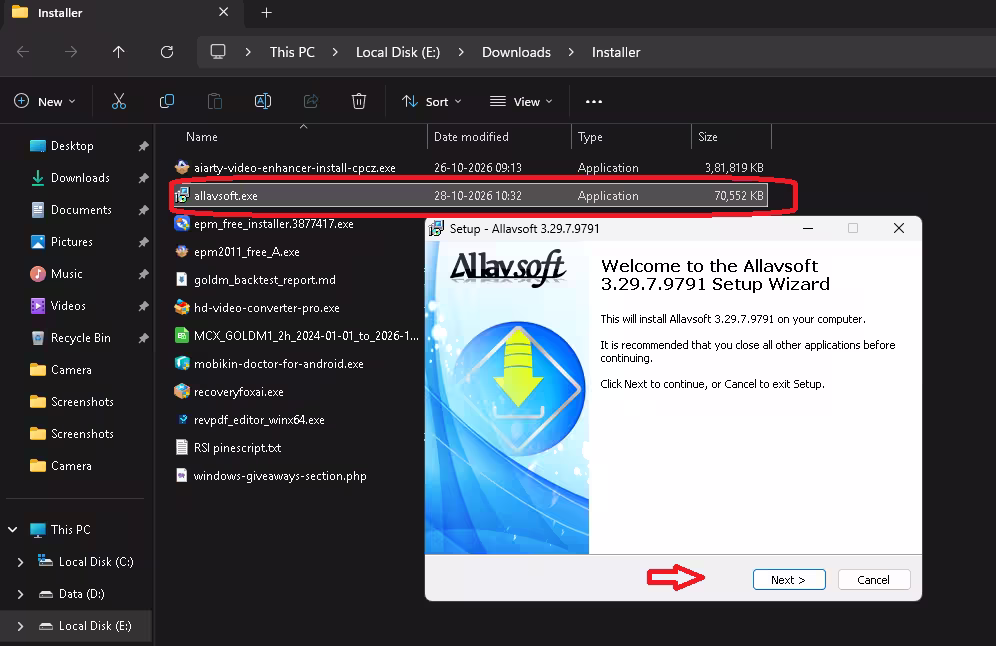This screenshot has width=996, height=646.
Task: Sort by Type column header
Action: (x=631, y=137)
